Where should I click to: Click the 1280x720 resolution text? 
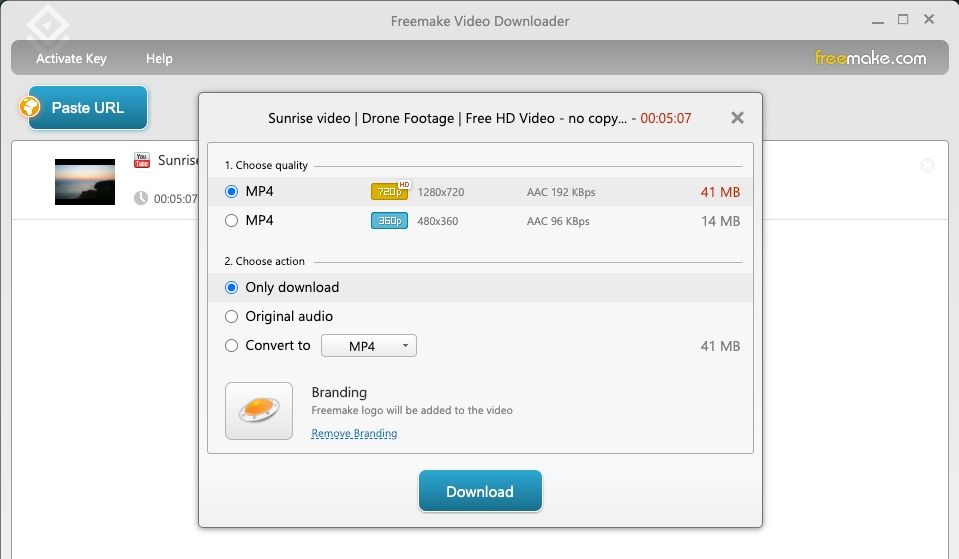[441, 192]
